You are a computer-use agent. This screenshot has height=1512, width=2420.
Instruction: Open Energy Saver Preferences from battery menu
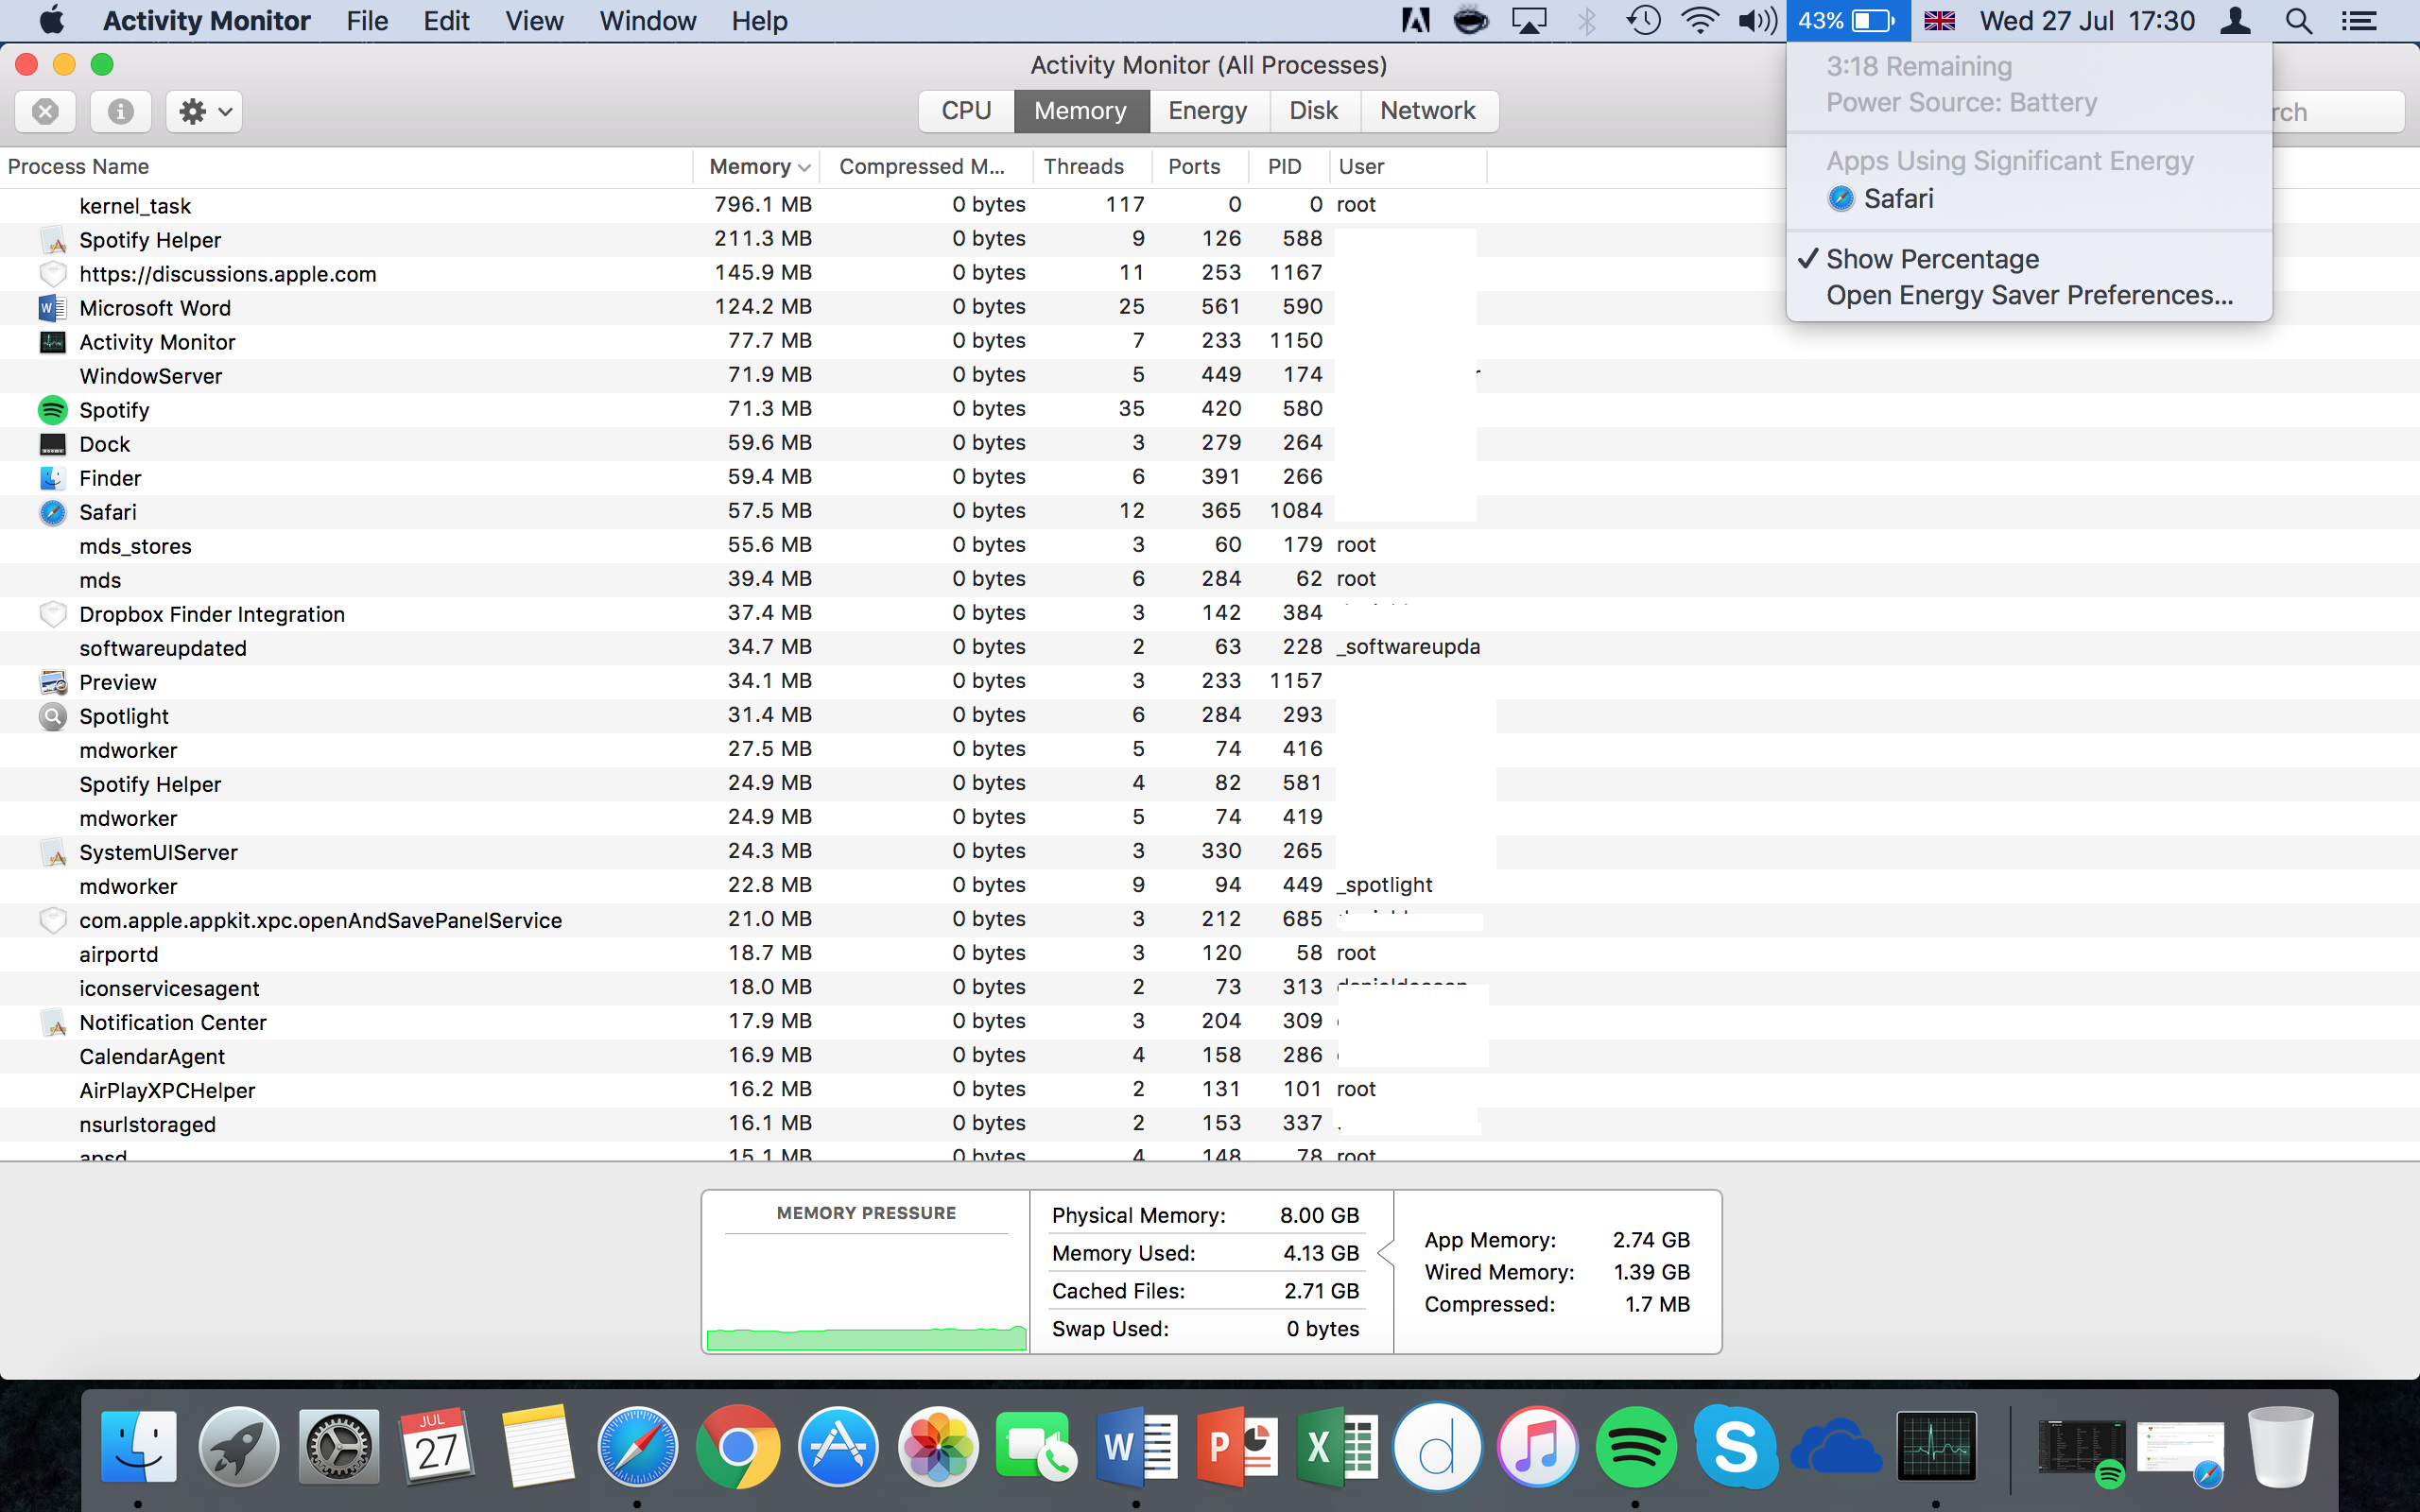point(2027,294)
